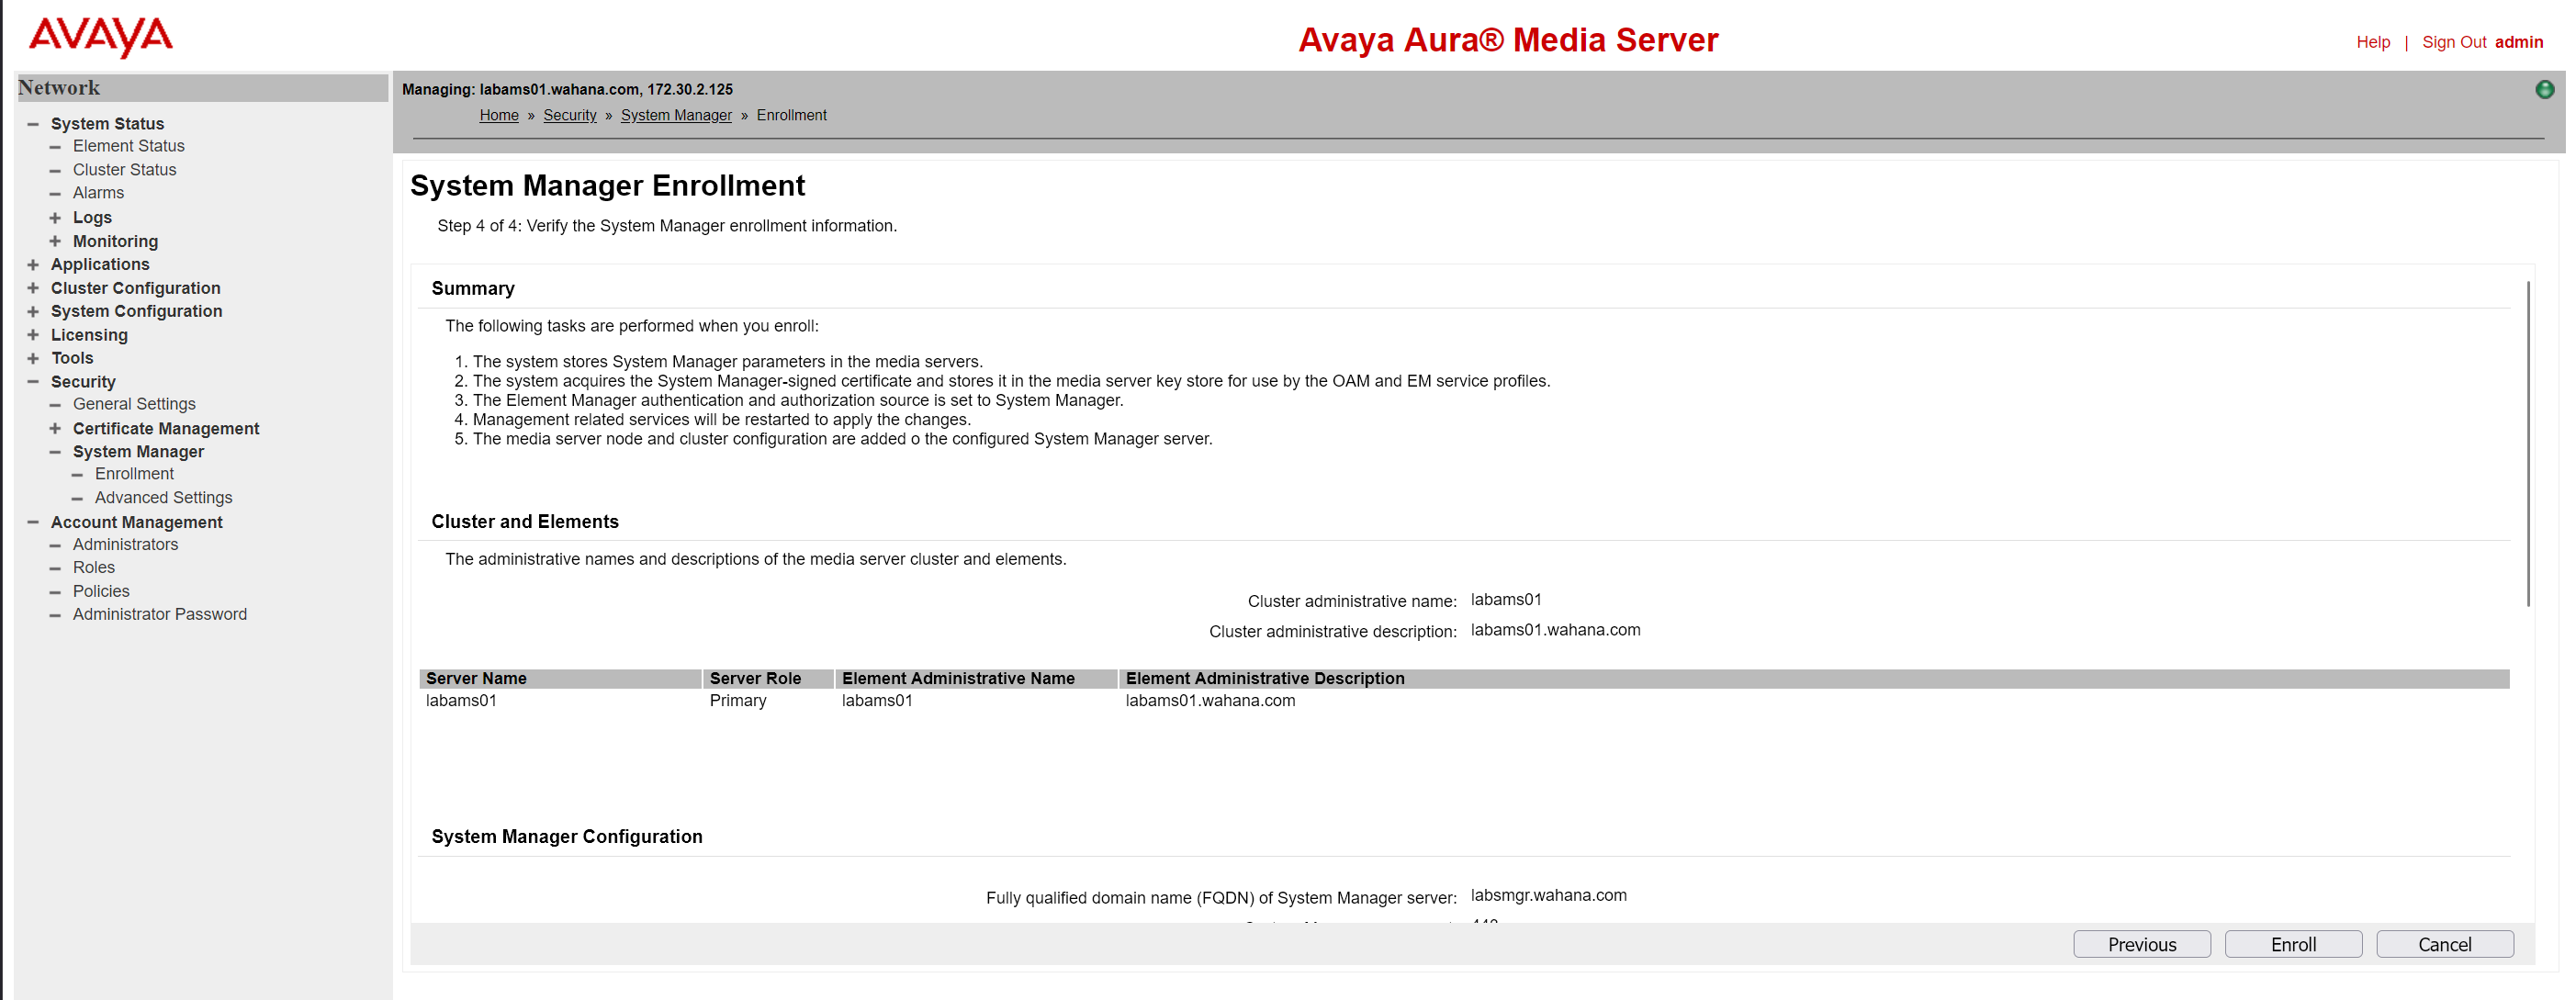Expand the Monitoring tree node

(55, 242)
